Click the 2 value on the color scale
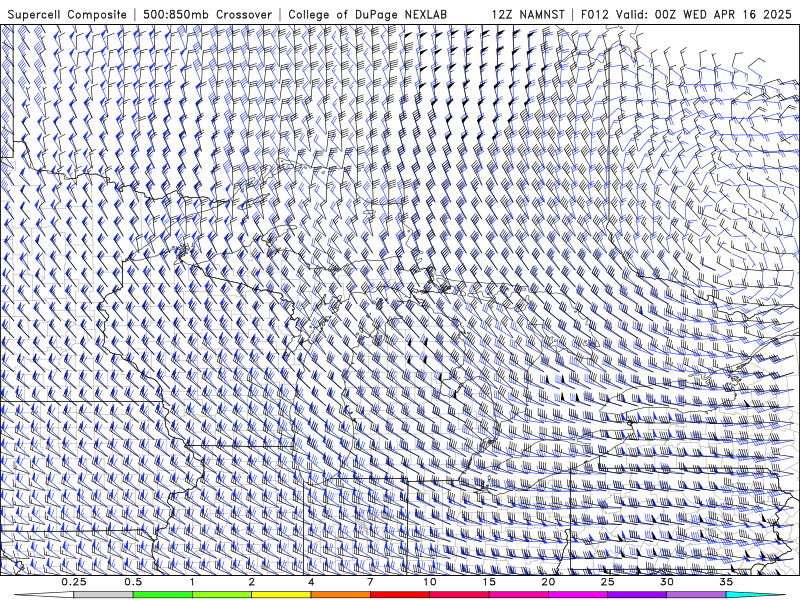 click(252, 582)
